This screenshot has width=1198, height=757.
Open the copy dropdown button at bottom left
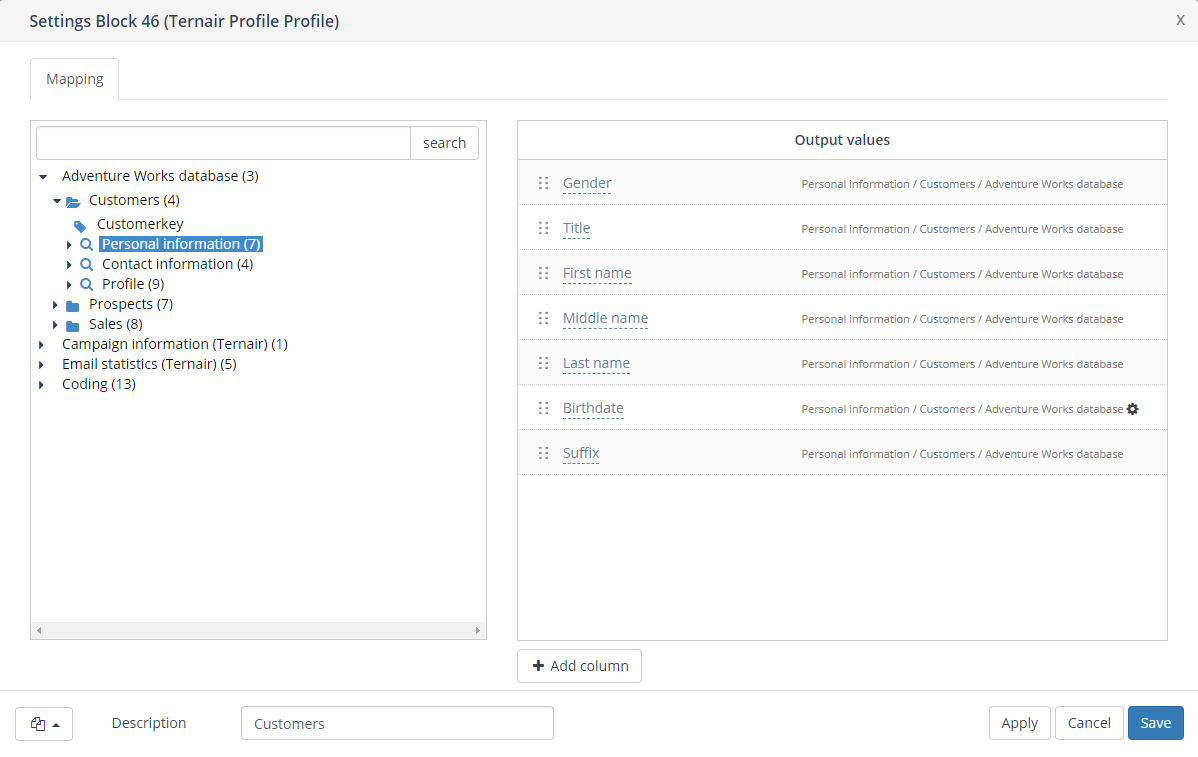44,724
